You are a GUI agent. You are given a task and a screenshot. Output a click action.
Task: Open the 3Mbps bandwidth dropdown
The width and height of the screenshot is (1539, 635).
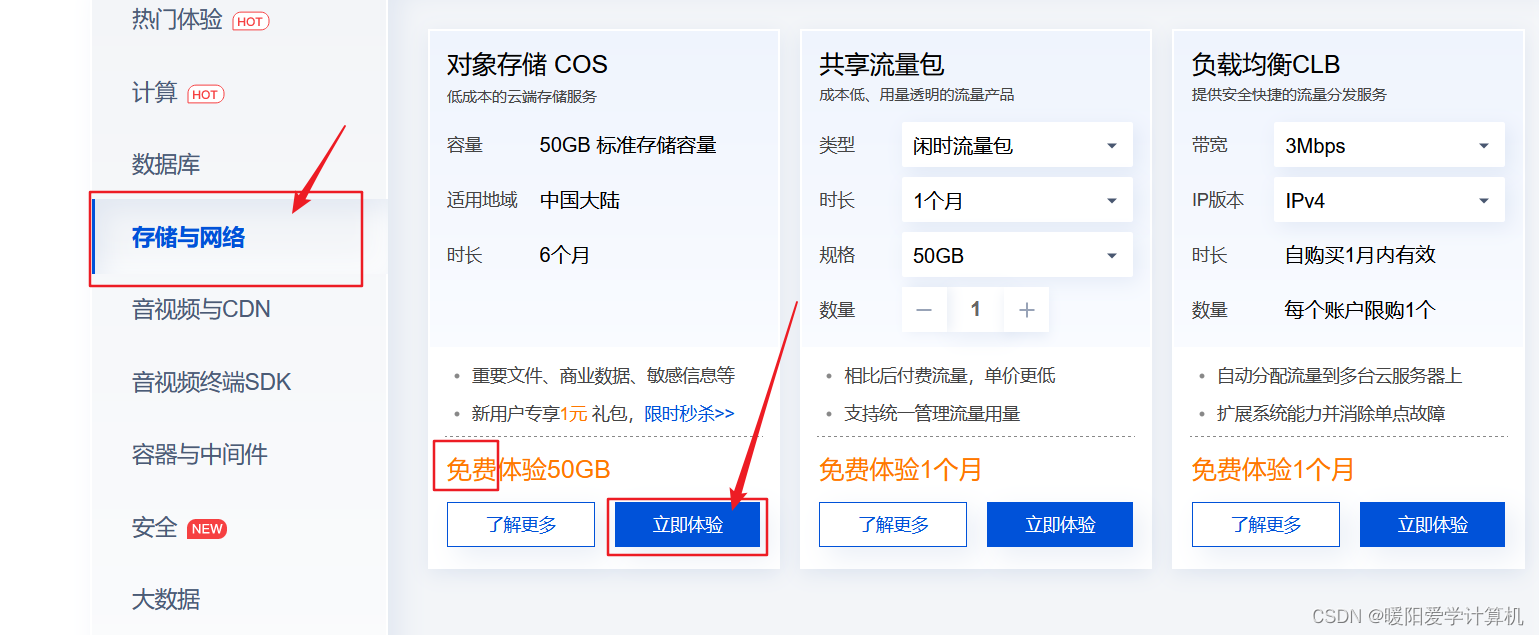(1389, 144)
